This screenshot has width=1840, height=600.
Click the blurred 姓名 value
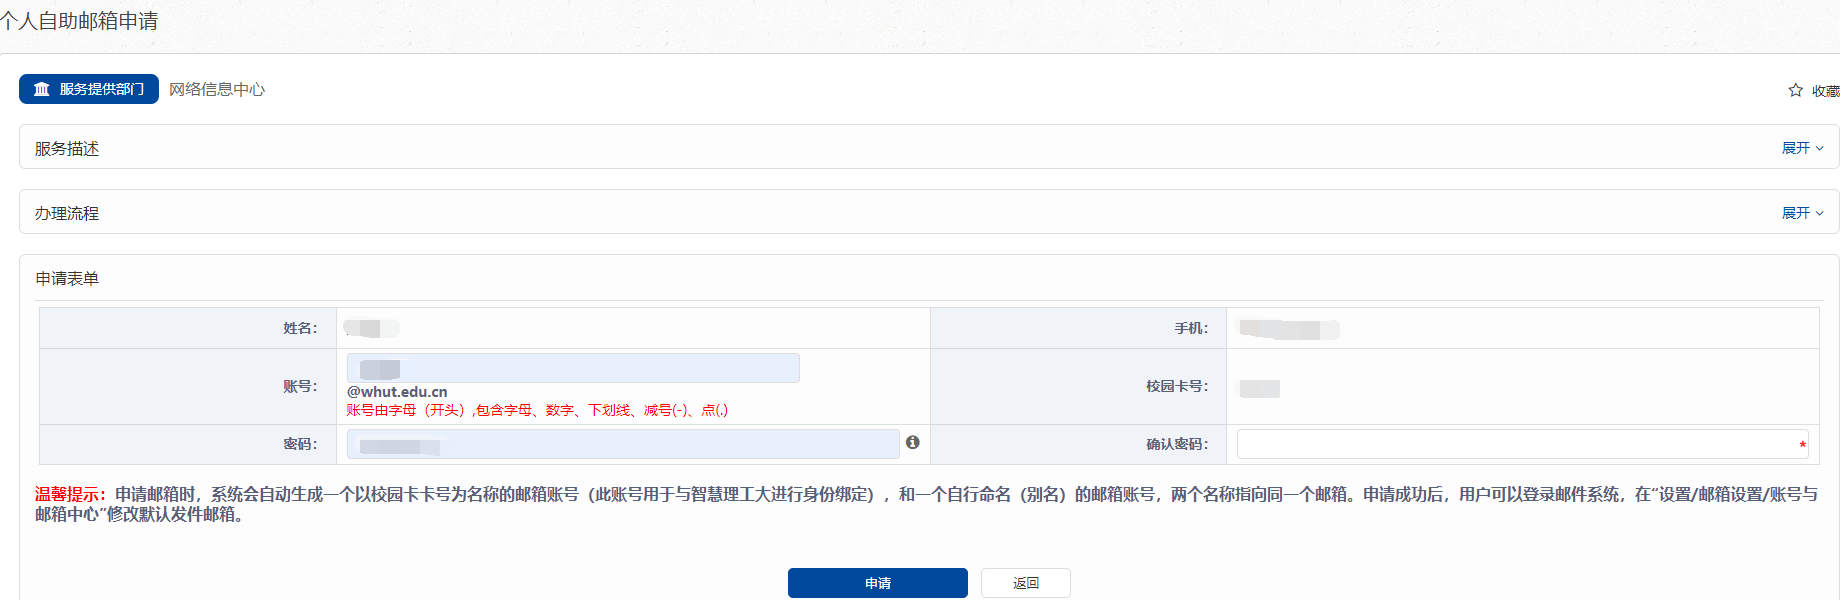click(x=370, y=328)
